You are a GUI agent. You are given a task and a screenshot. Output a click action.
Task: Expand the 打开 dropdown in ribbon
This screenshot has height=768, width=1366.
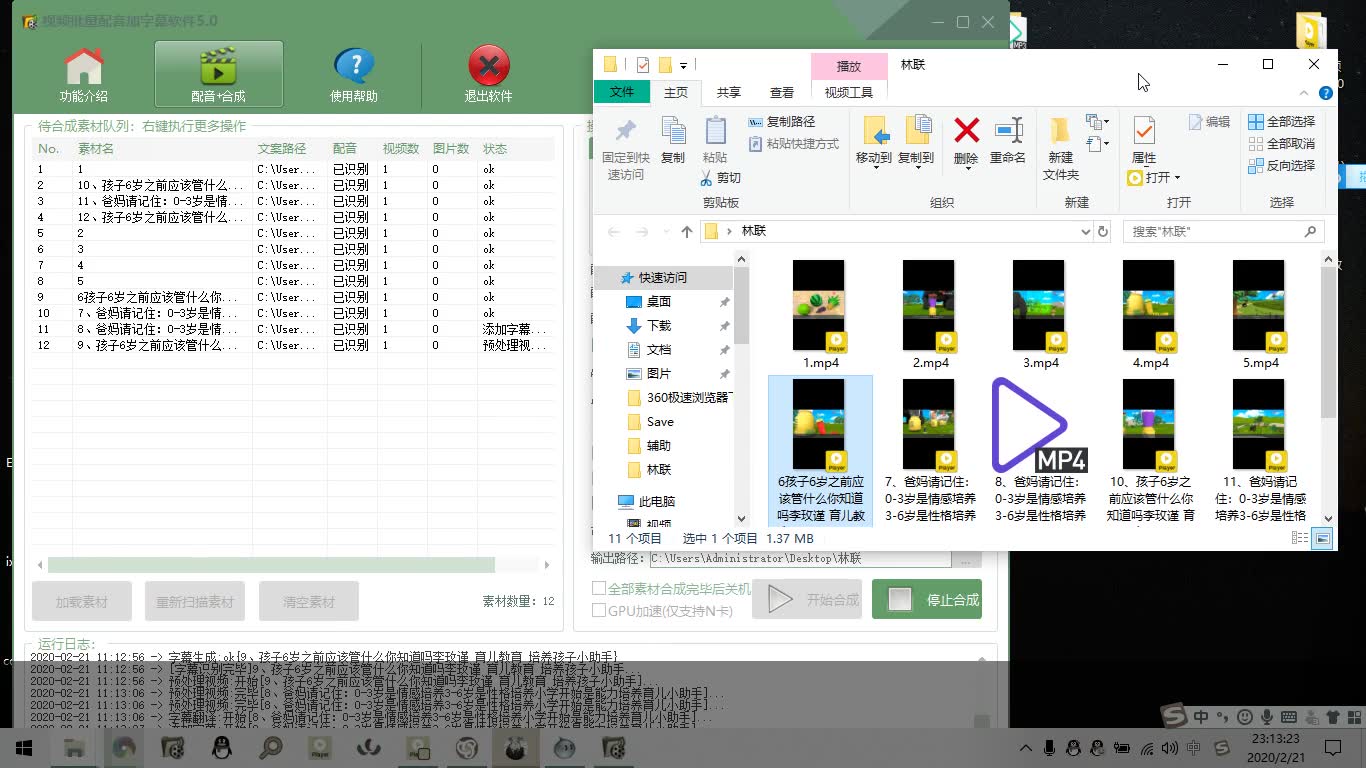coord(1178,178)
